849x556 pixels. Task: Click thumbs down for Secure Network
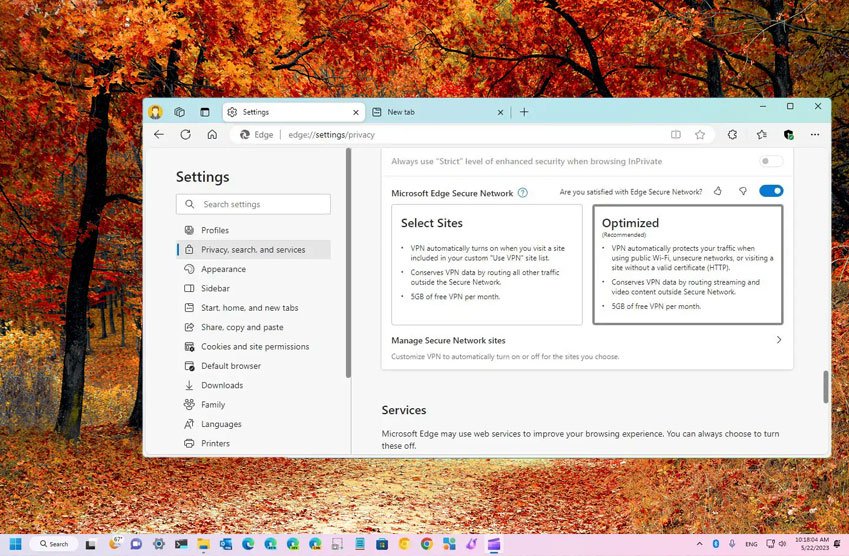(743, 191)
